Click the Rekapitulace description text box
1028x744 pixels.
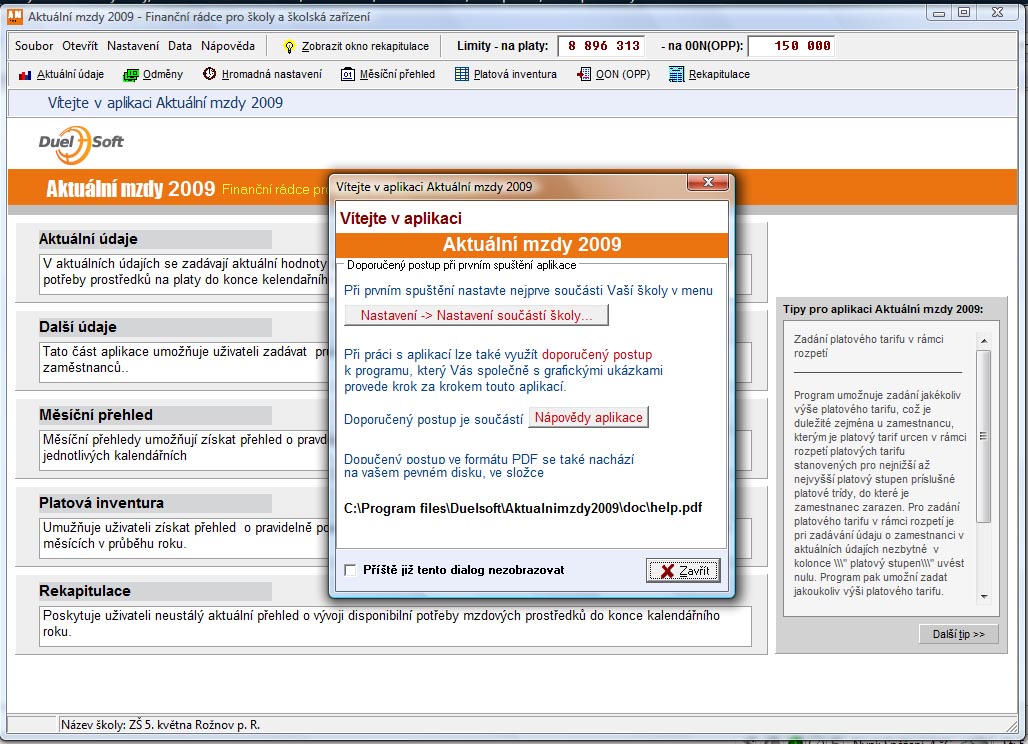click(x=395, y=626)
